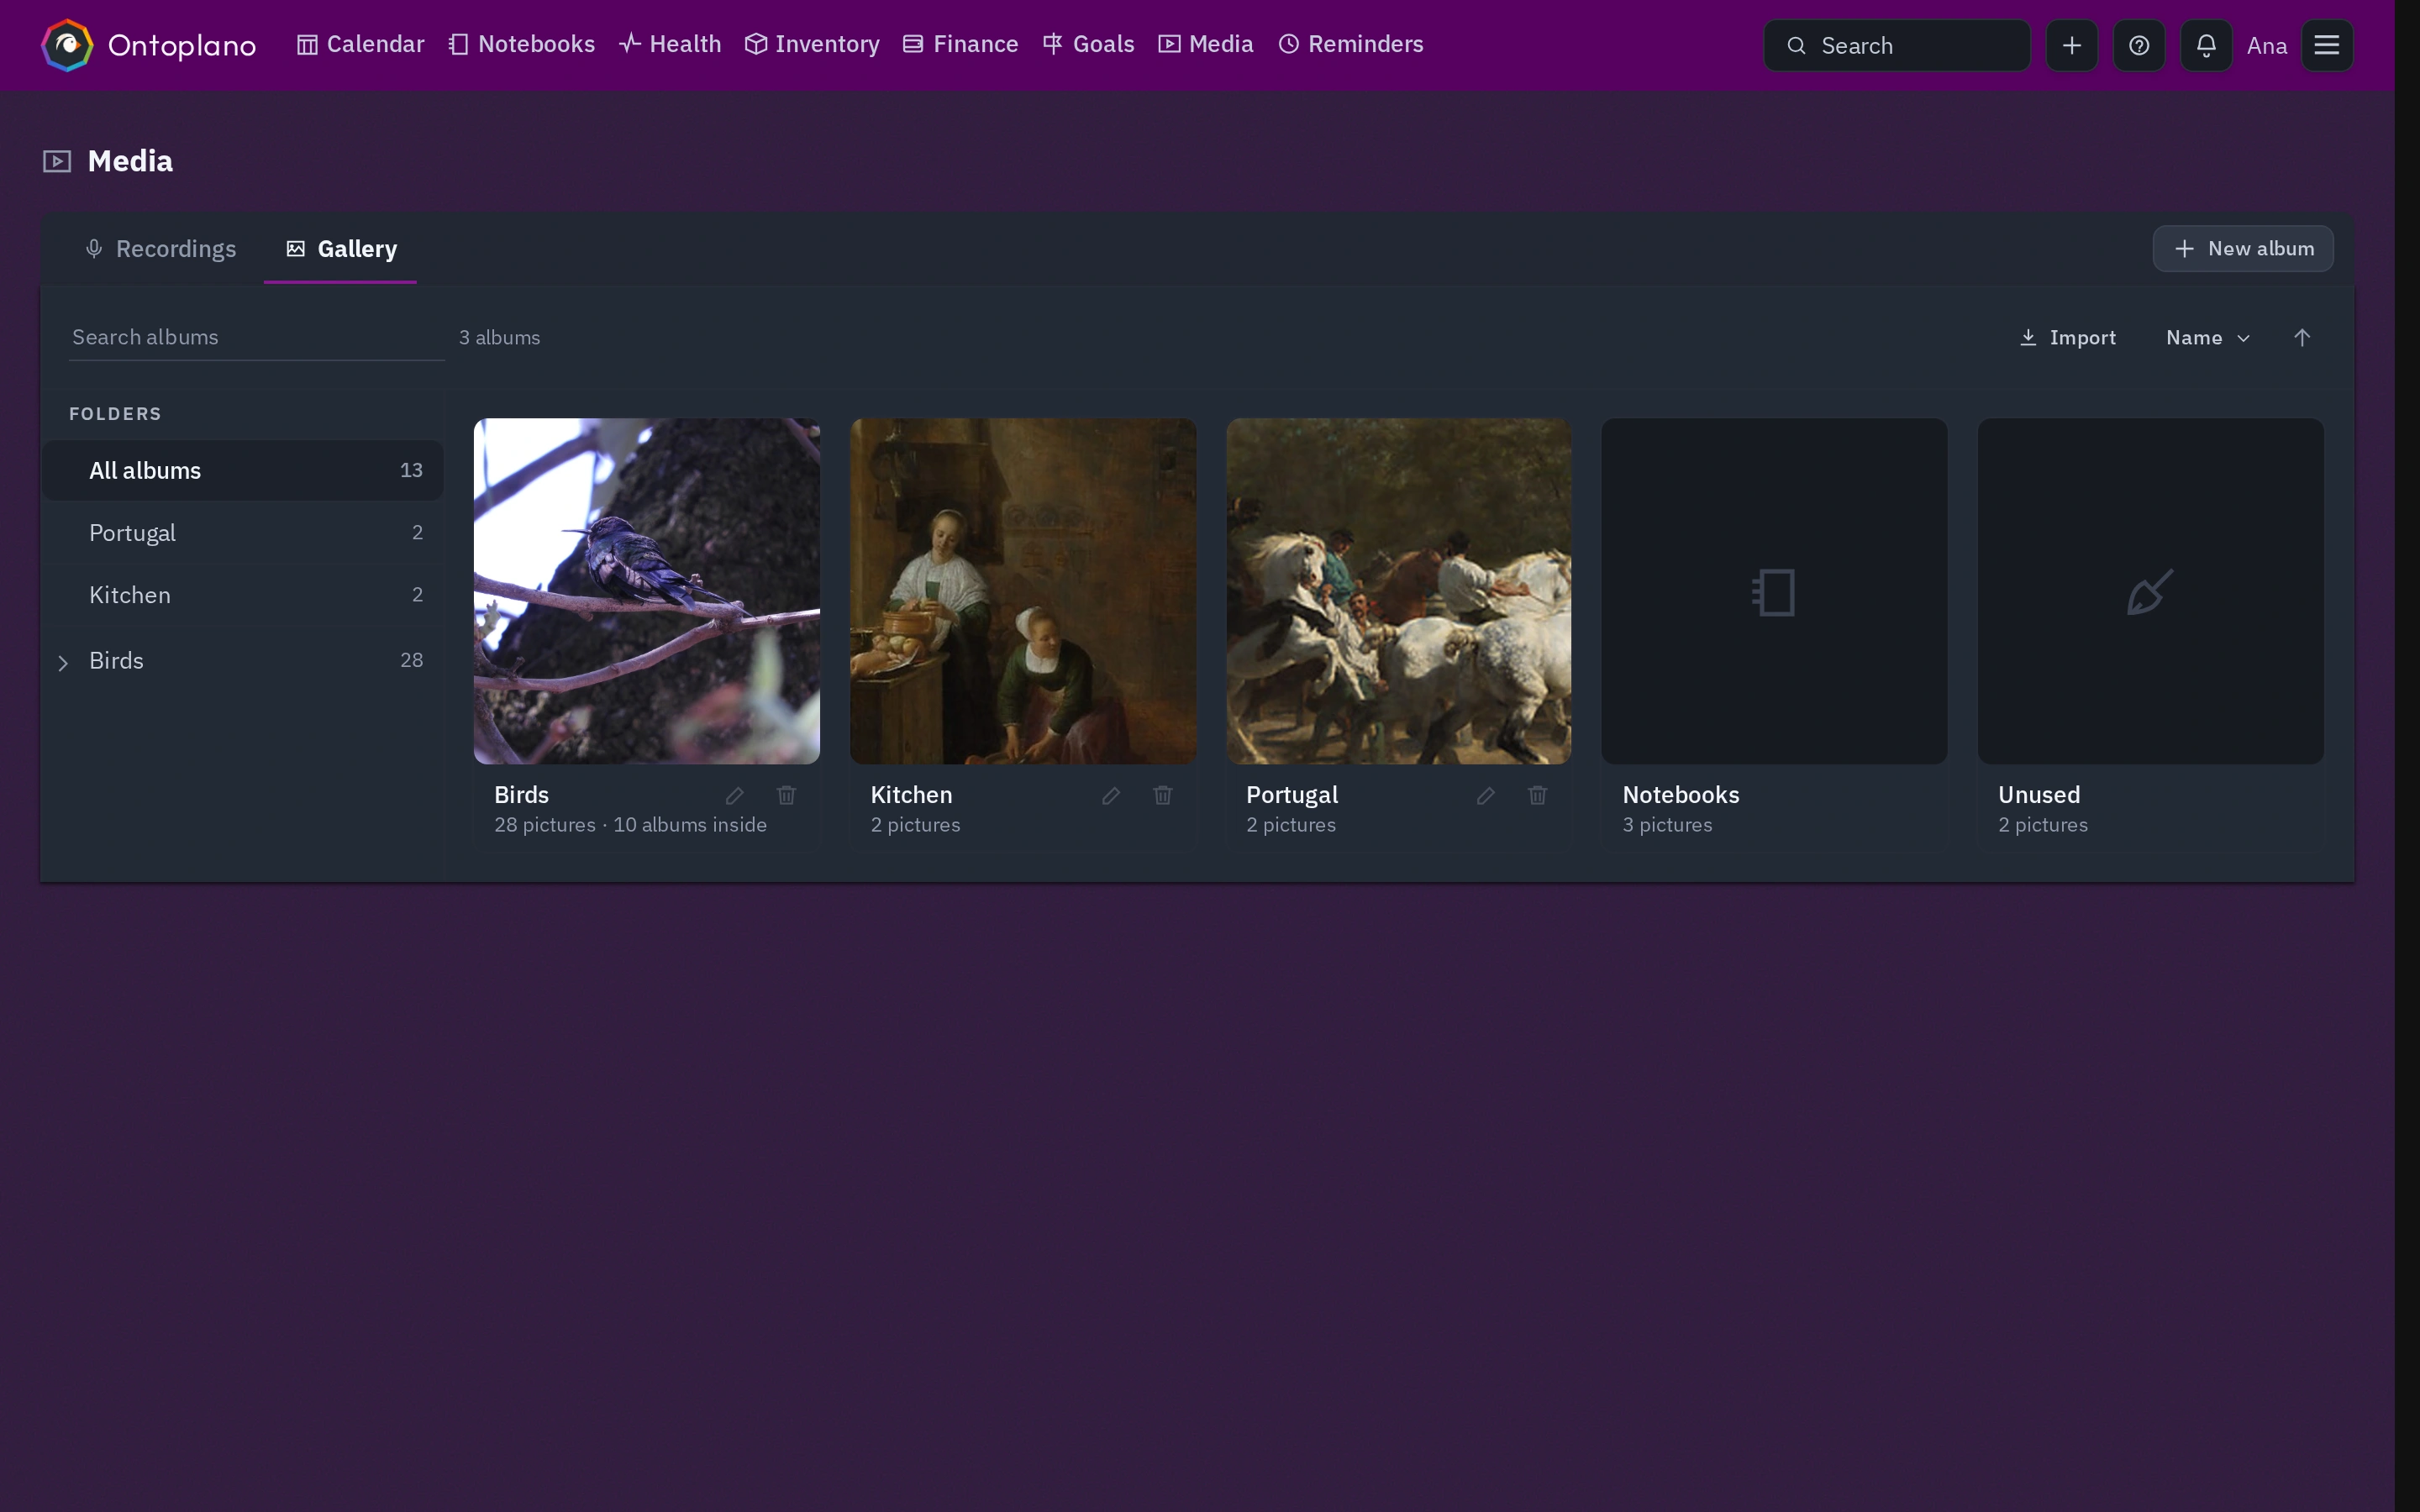The image size is (2420, 1512).
Task: Open Calendar in the top navigation
Action: (360, 45)
